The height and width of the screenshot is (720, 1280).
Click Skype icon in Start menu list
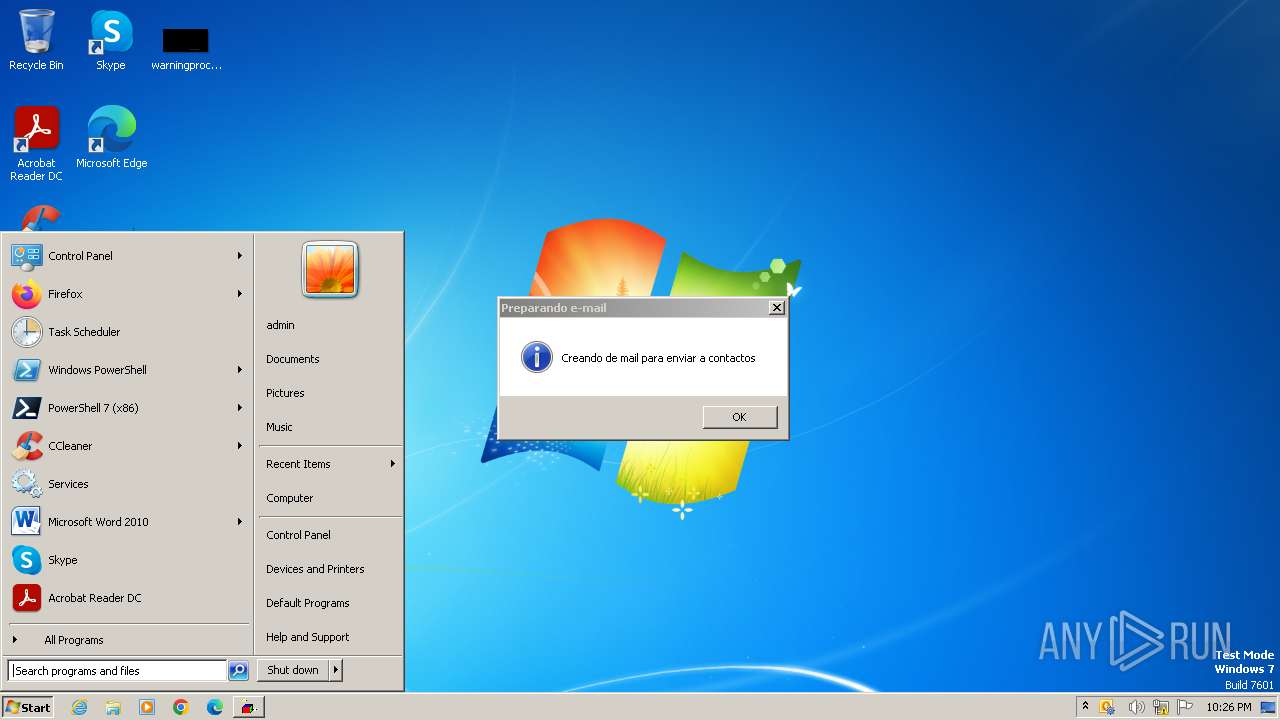26,560
